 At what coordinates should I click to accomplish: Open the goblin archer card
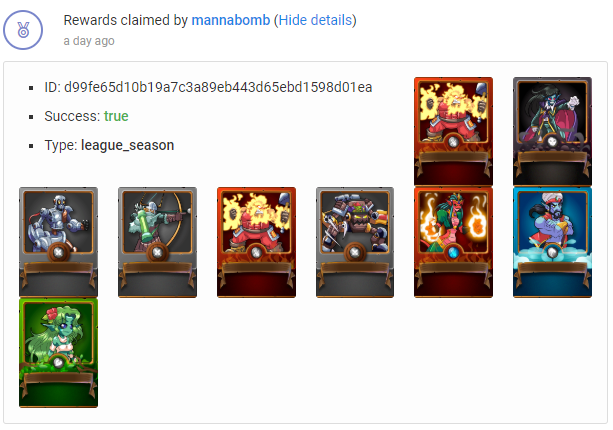(157, 242)
